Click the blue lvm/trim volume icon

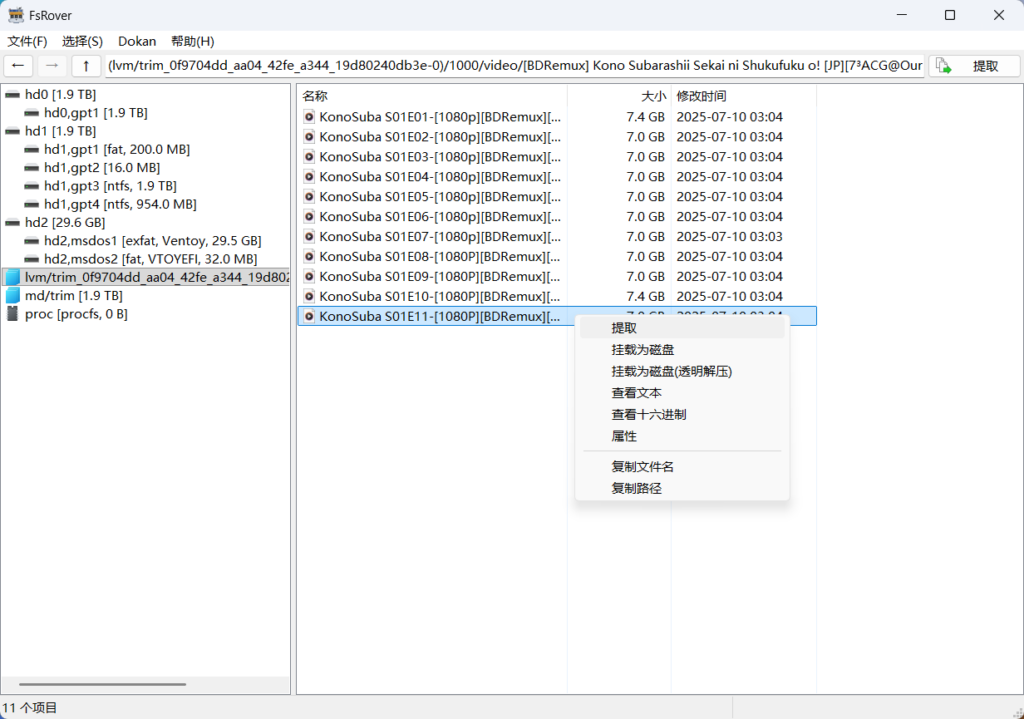(x=12, y=278)
